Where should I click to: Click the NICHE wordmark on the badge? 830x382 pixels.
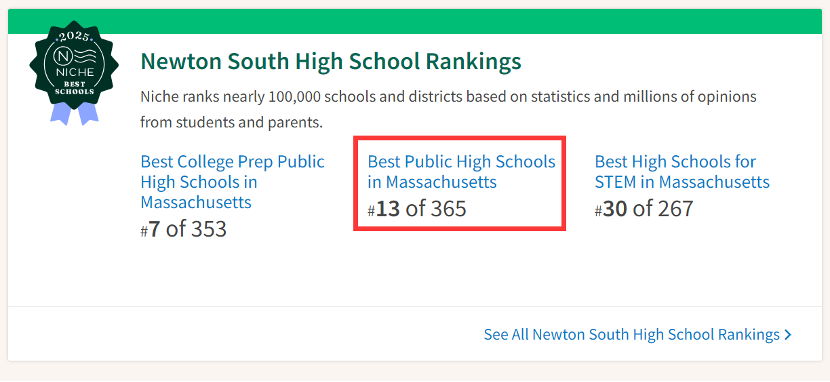click(74, 72)
